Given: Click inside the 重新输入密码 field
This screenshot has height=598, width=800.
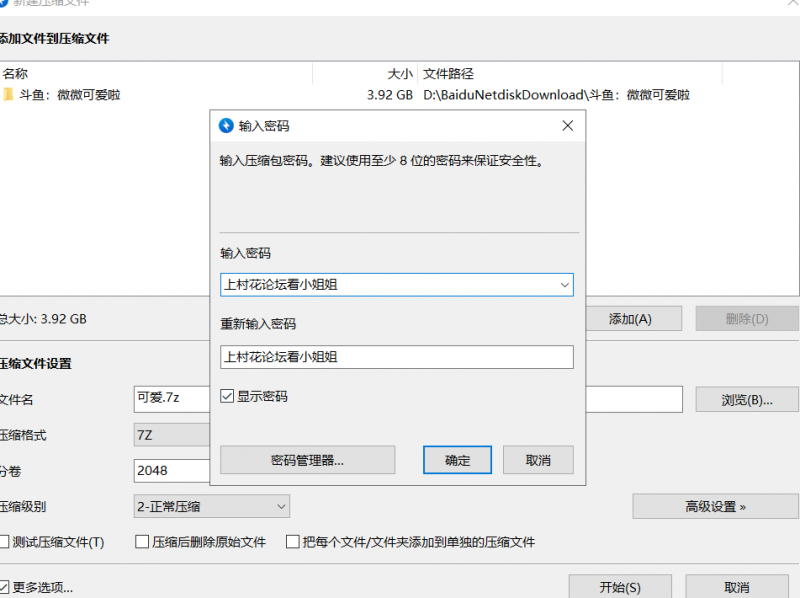Looking at the screenshot, I should (x=397, y=358).
